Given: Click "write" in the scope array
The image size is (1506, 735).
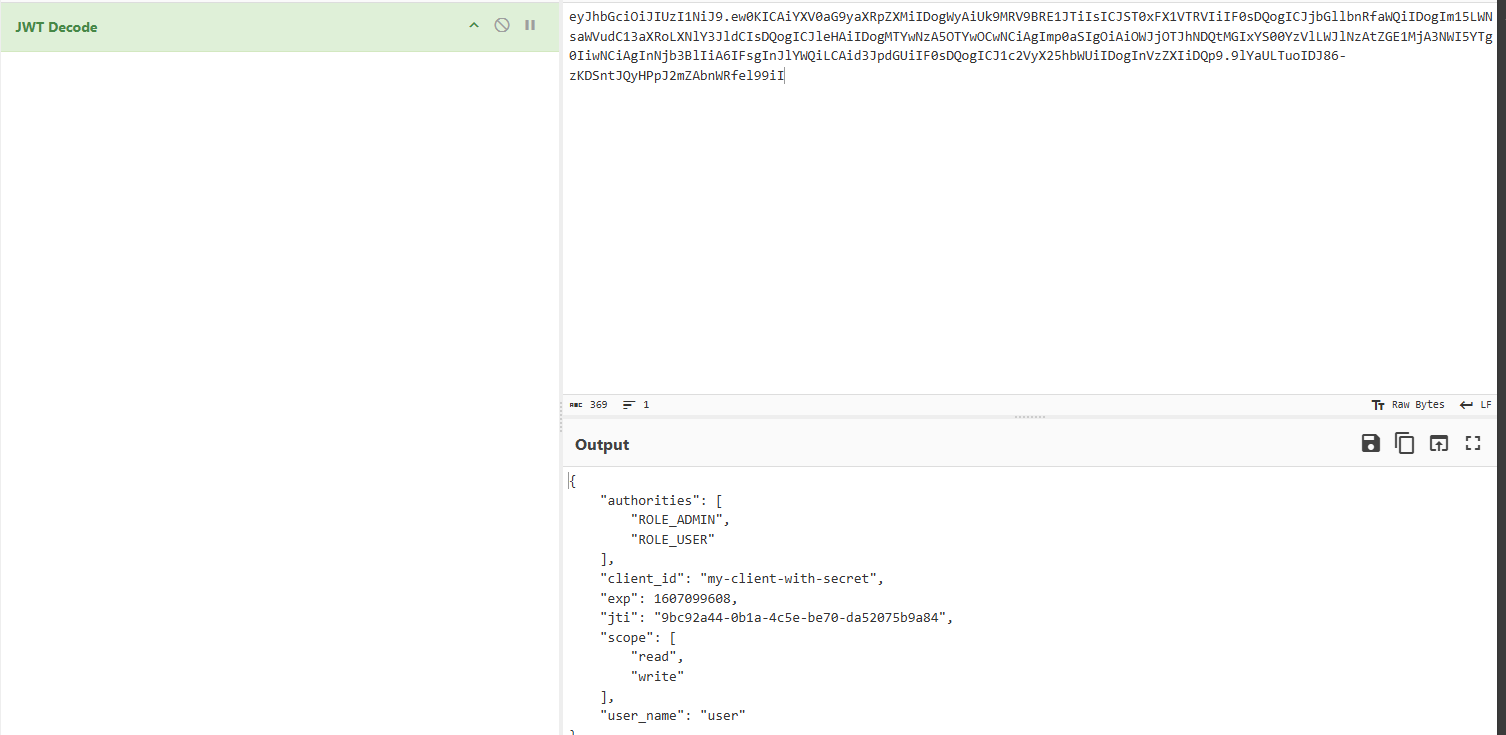Looking at the screenshot, I should pyautogui.click(x=657, y=677).
